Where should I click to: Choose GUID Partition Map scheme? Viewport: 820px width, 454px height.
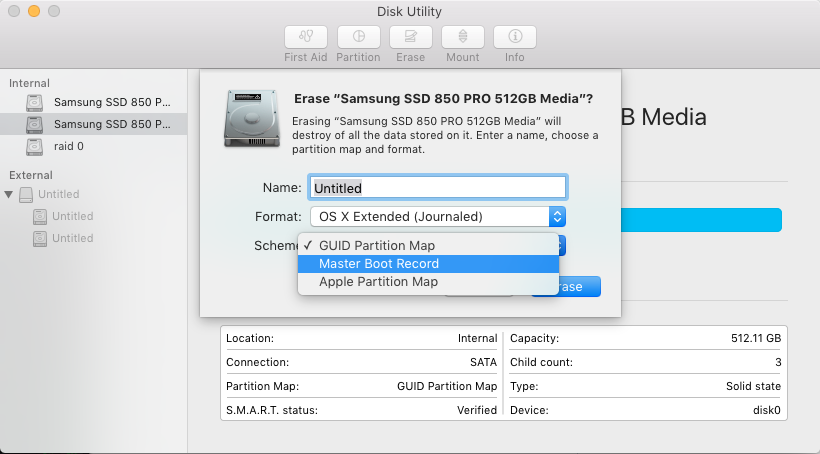click(428, 246)
